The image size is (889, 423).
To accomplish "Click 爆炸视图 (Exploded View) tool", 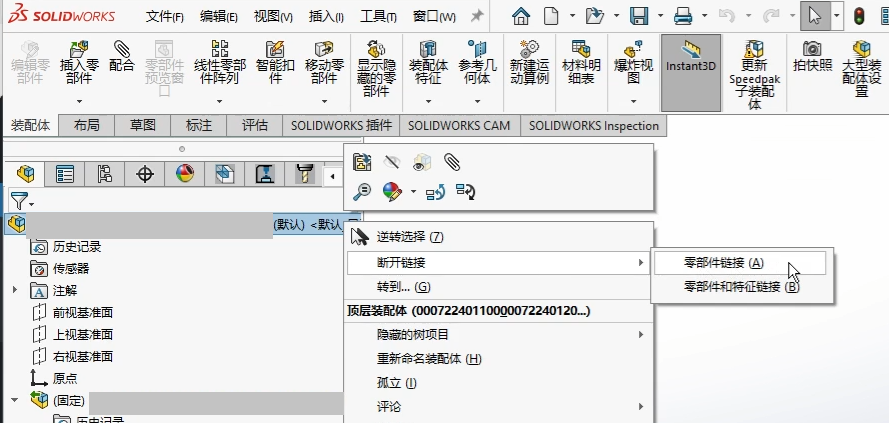I will coord(633,62).
